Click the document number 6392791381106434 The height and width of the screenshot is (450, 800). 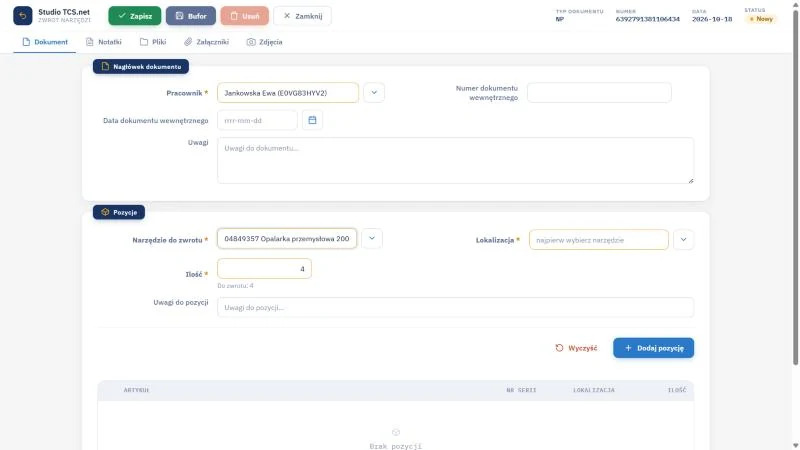click(647, 19)
